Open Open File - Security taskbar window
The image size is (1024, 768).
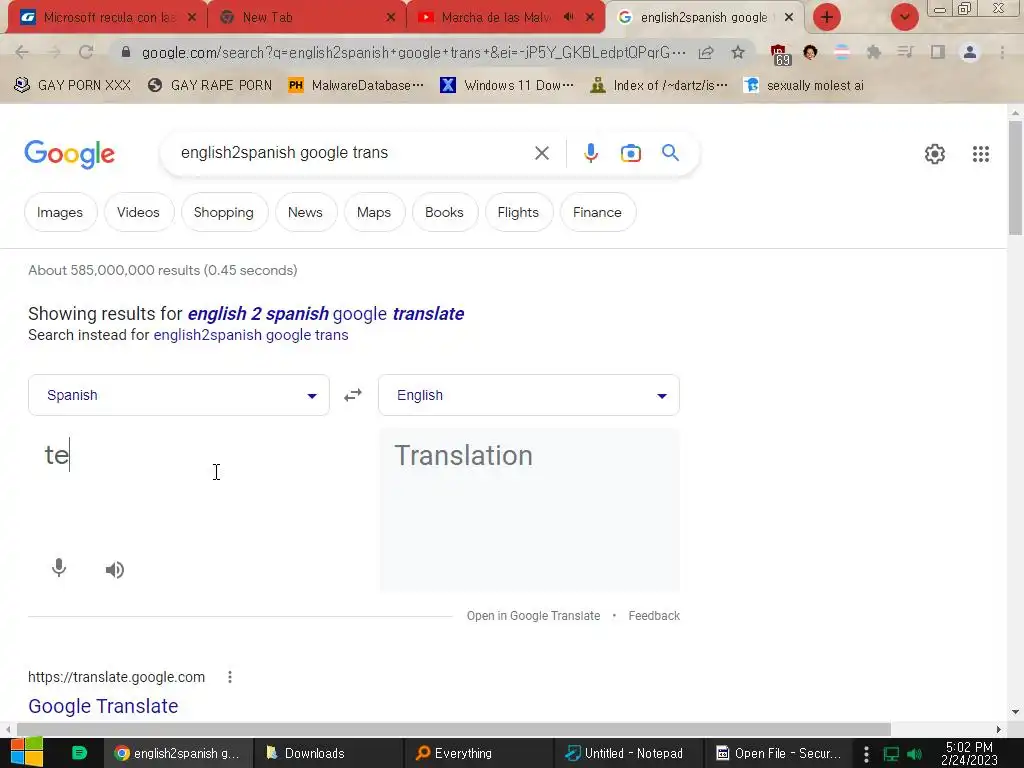tap(778, 753)
